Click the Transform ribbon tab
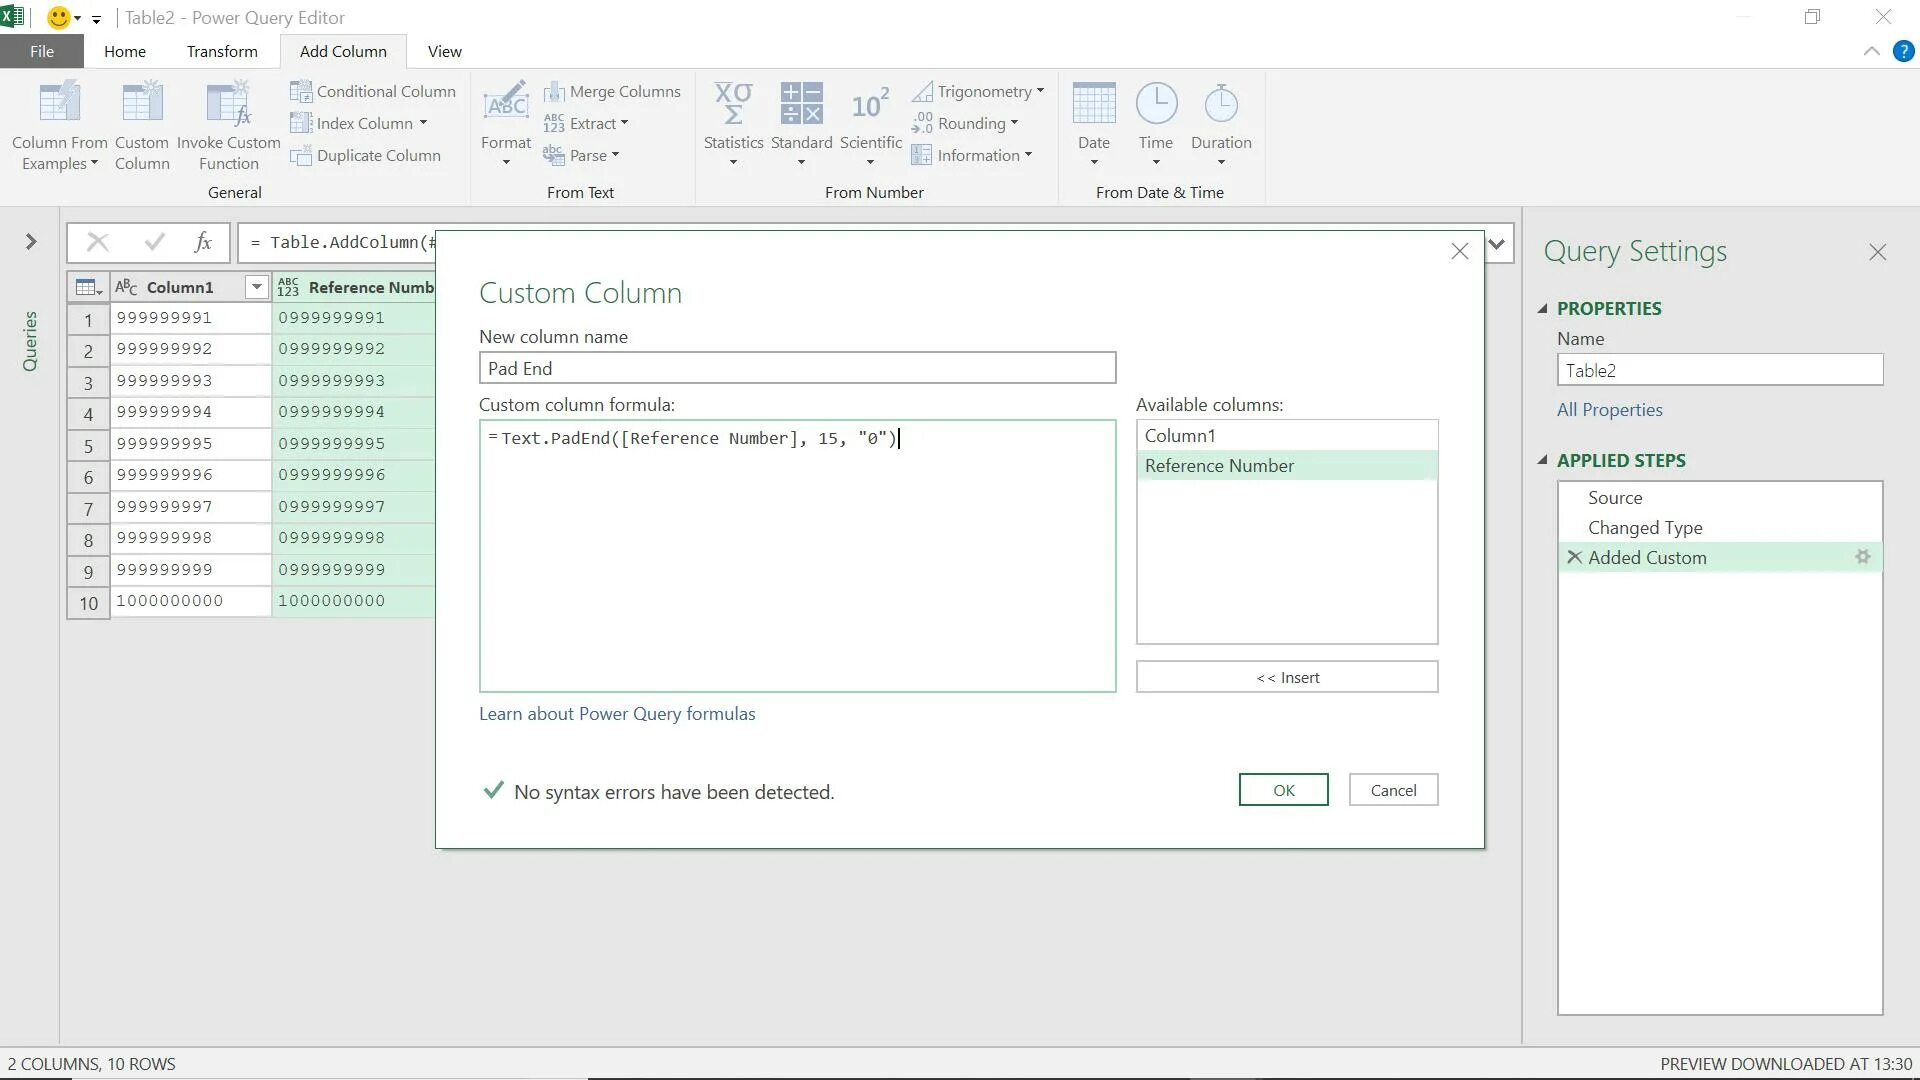The height and width of the screenshot is (1080, 1920). tap(222, 50)
